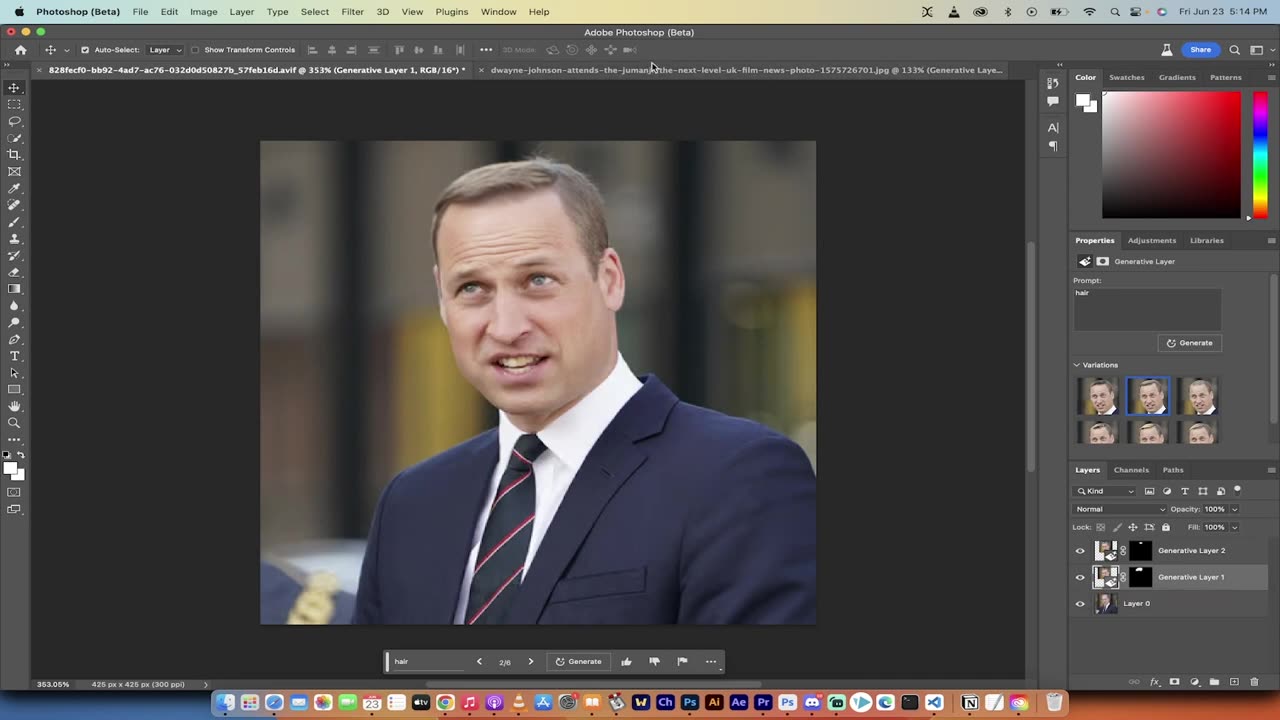Open the Auto-Select Layer dropdown
Screen dimensions: 1280x720
tap(165, 50)
